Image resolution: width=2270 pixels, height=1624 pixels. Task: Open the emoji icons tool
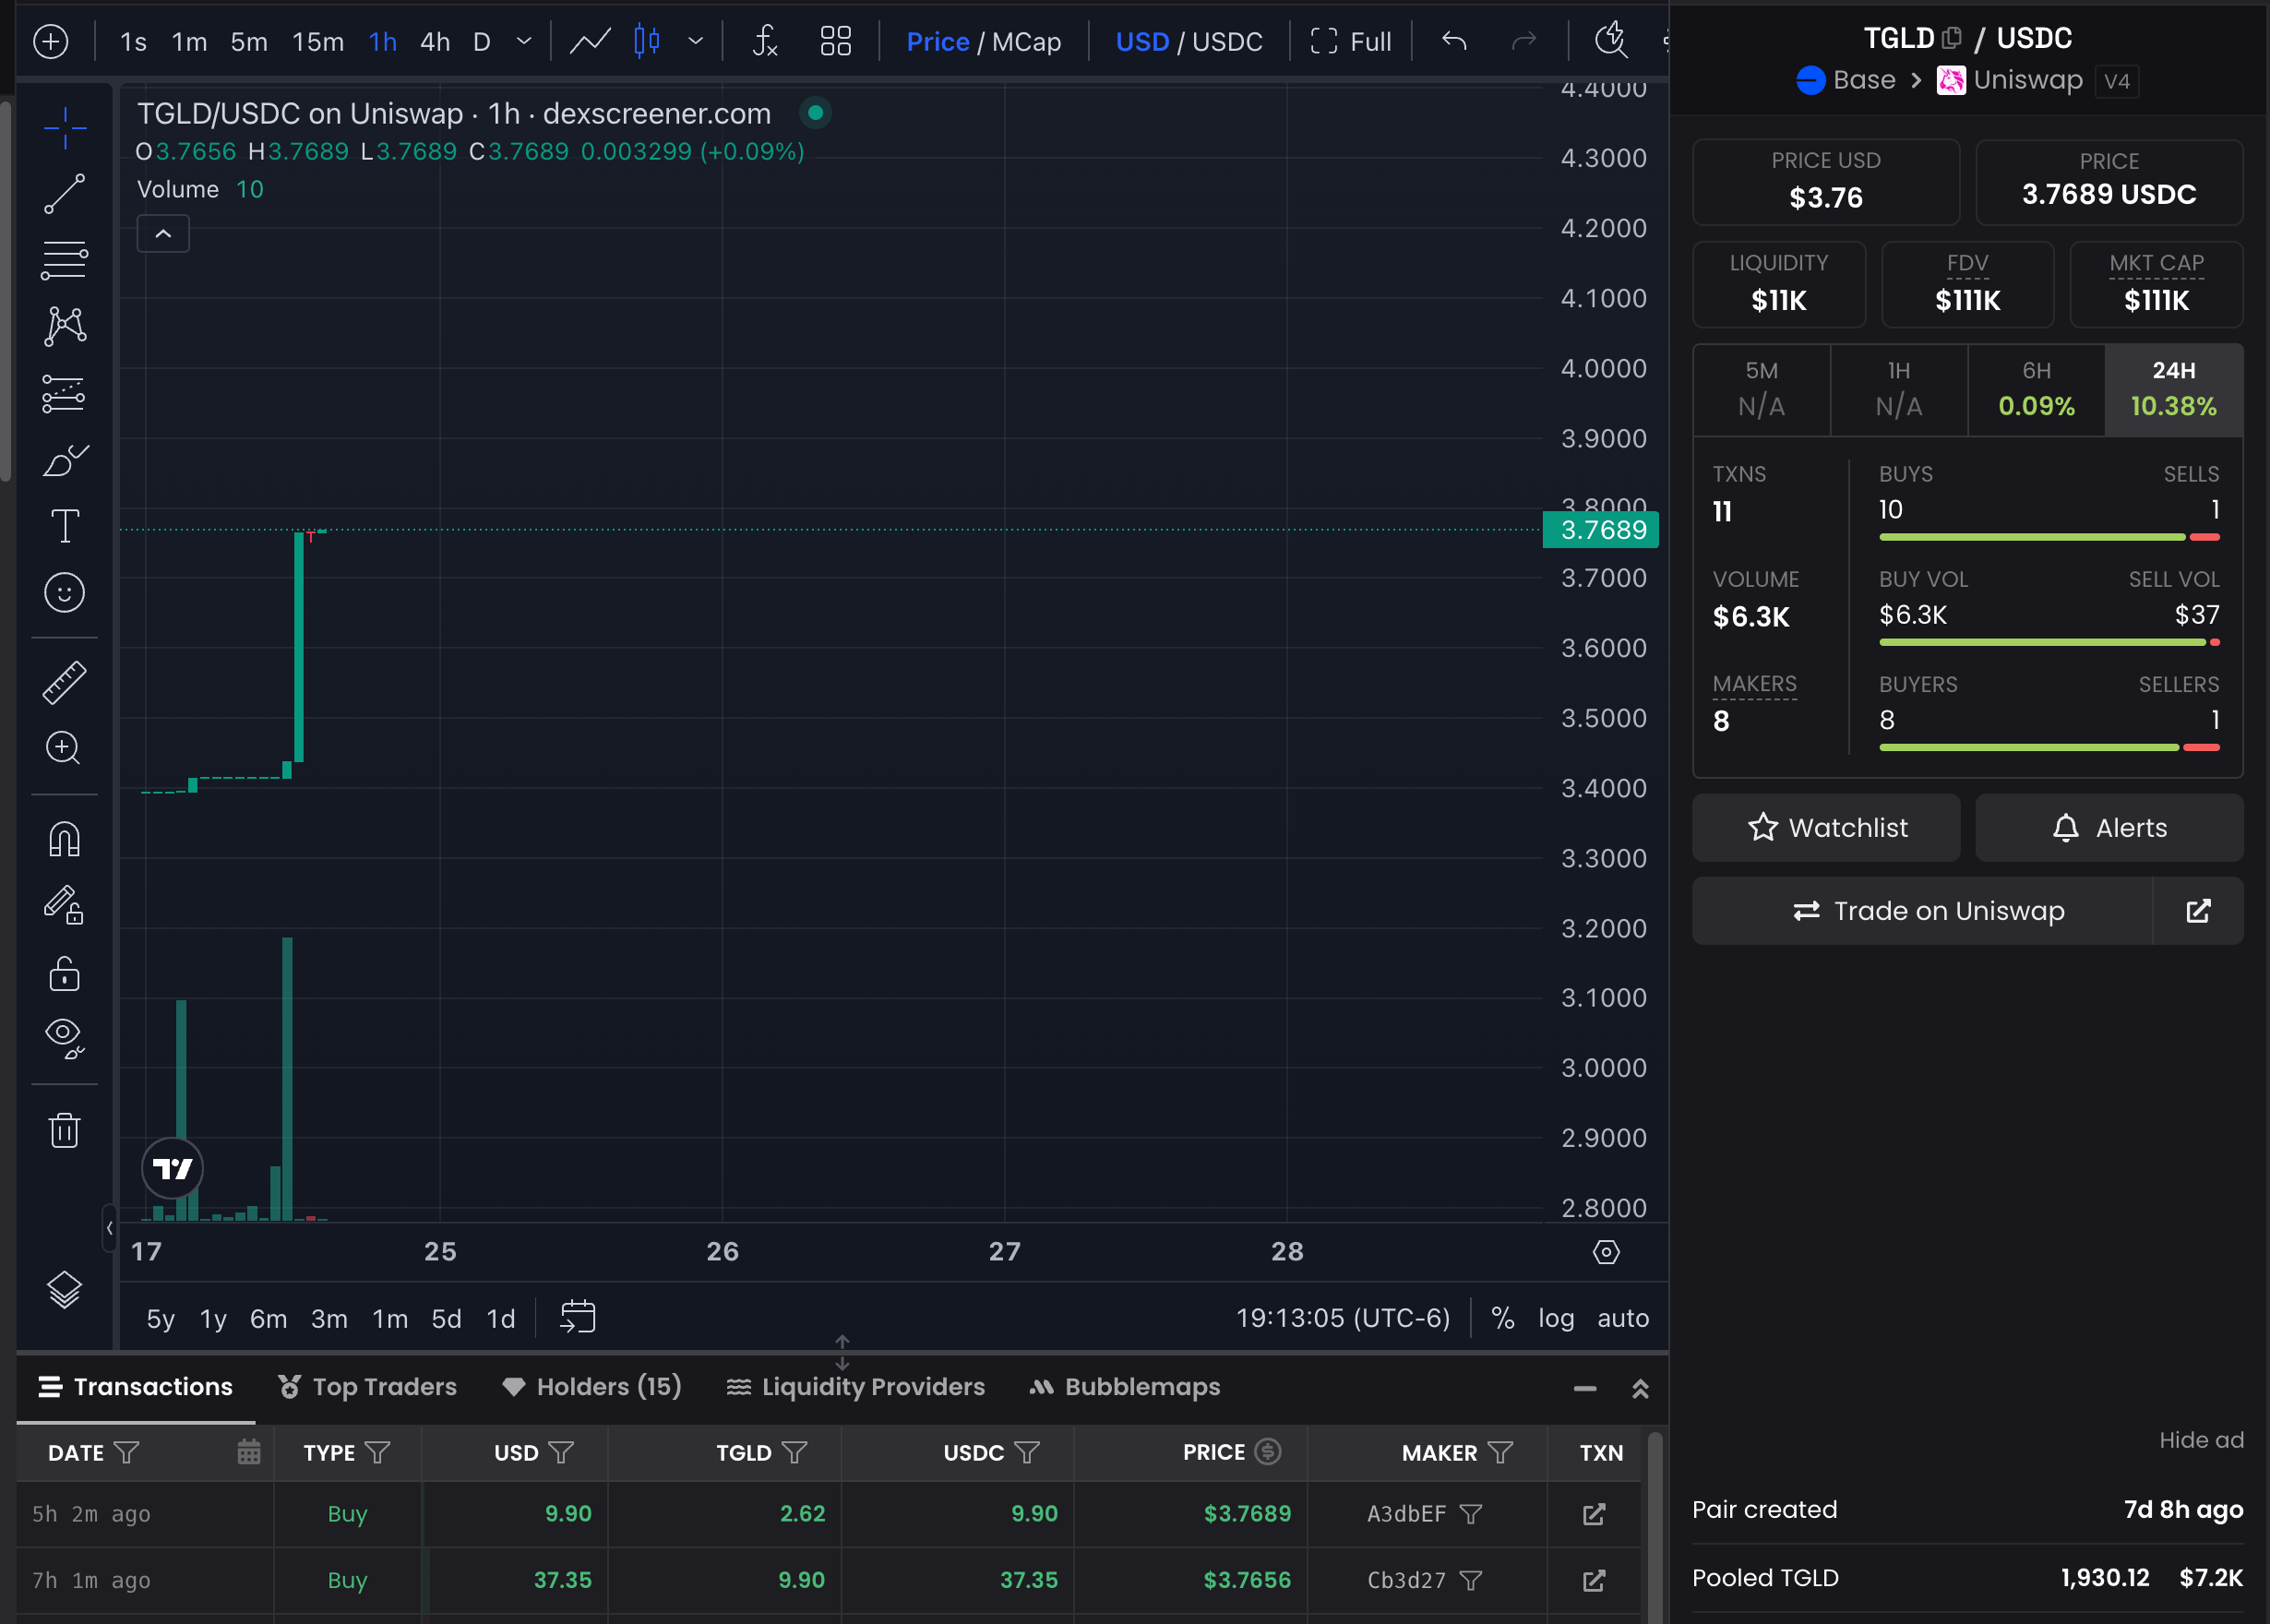[x=64, y=593]
